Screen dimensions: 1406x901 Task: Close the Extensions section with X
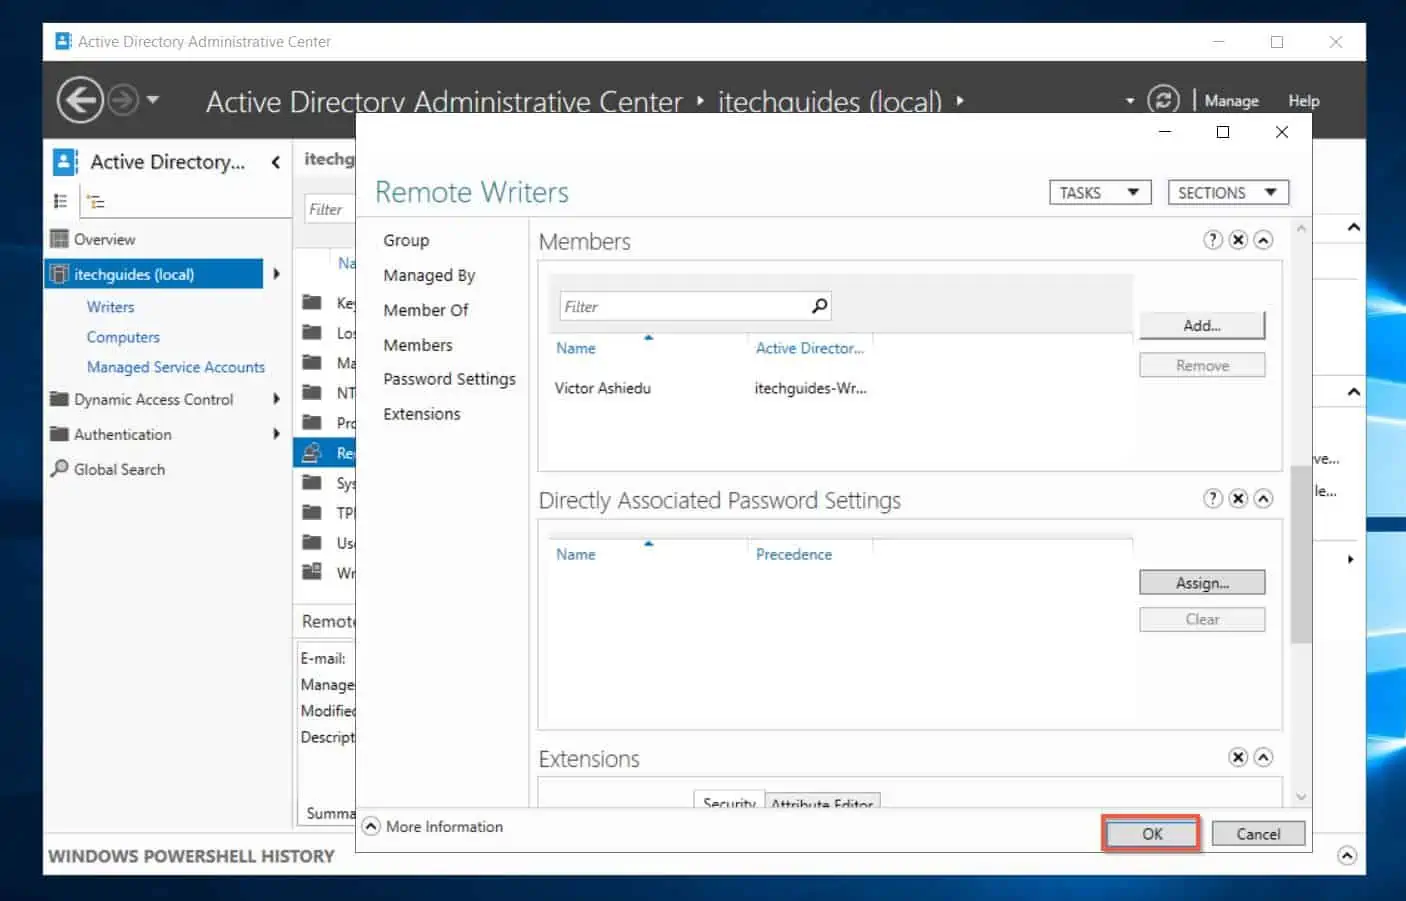(1238, 757)
